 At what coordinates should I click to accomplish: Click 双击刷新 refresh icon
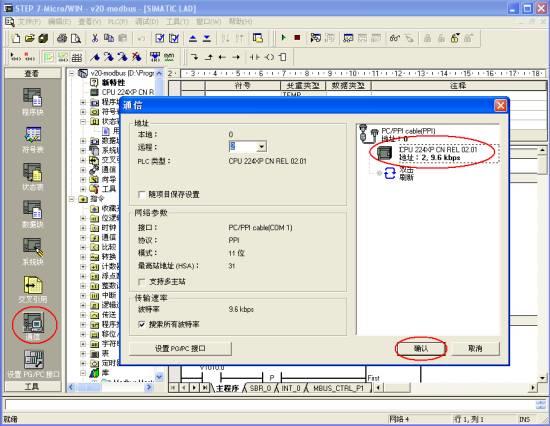pos(390,173)
